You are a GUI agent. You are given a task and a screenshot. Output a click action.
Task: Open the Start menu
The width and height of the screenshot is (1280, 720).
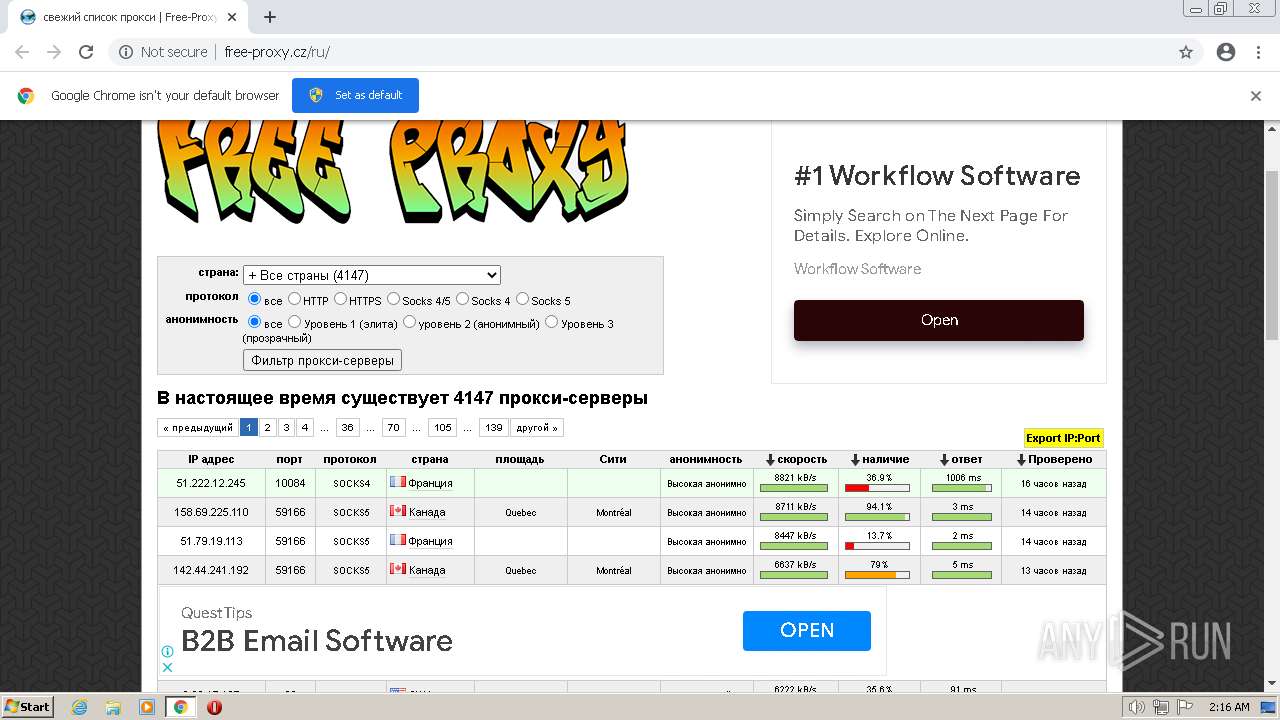pos(27,707)
